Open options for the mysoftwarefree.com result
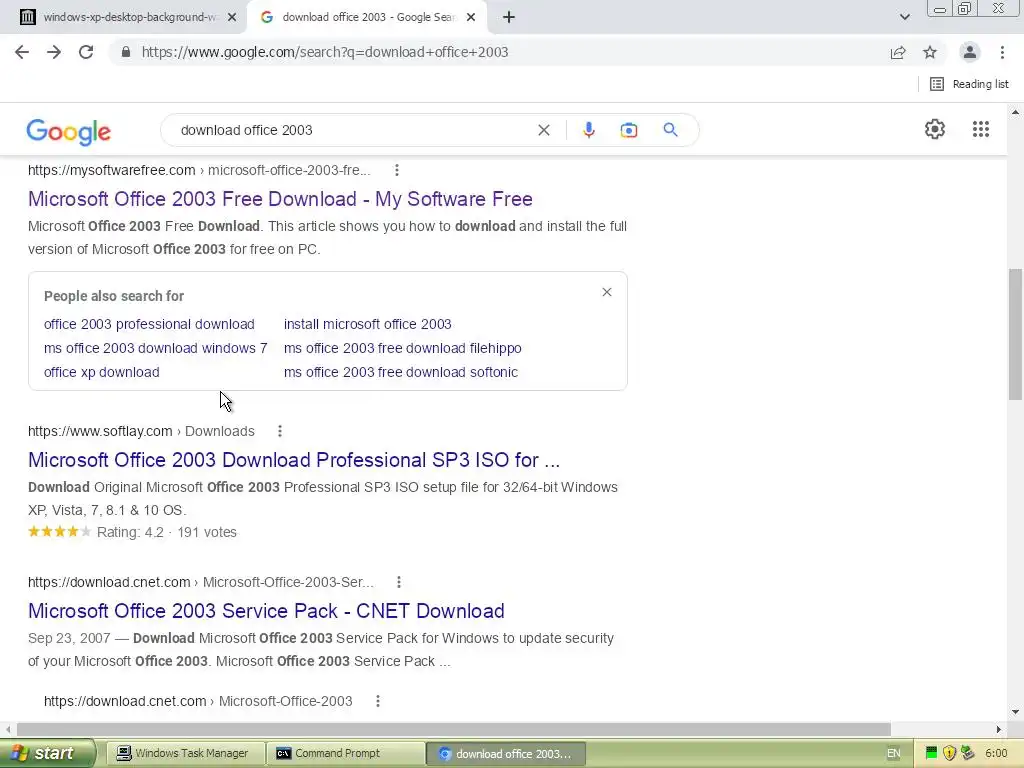This screenshot has height=768, width=1024. pyautogui.click(x=396, y=170)
